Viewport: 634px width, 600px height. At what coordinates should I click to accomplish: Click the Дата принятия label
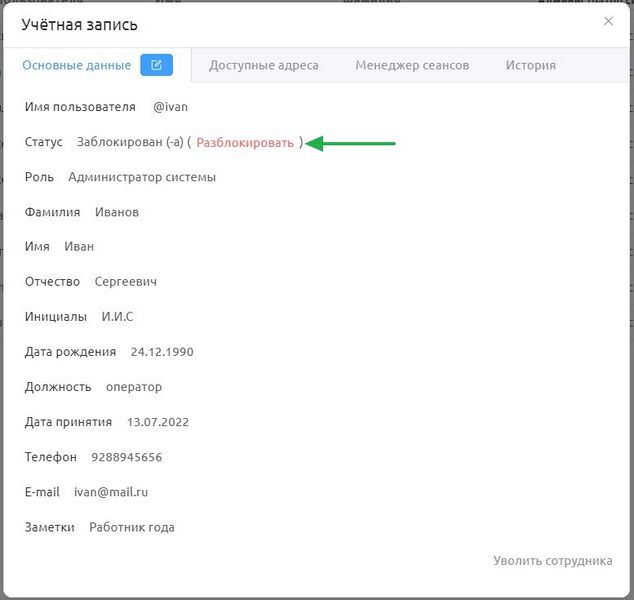point(68,422)
